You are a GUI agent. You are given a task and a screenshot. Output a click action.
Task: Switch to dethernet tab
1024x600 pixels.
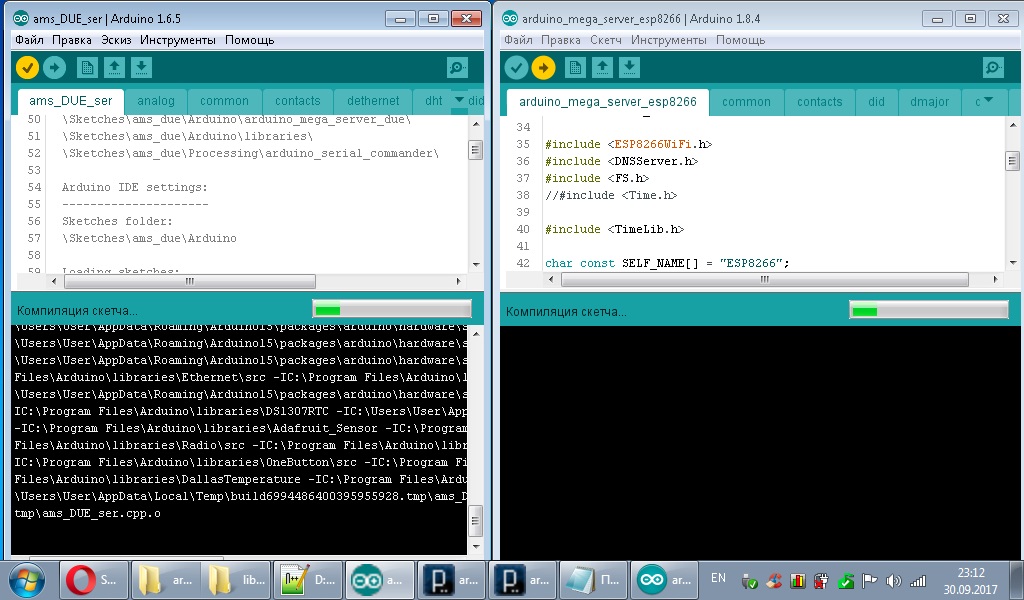click(x=373, y=101)
